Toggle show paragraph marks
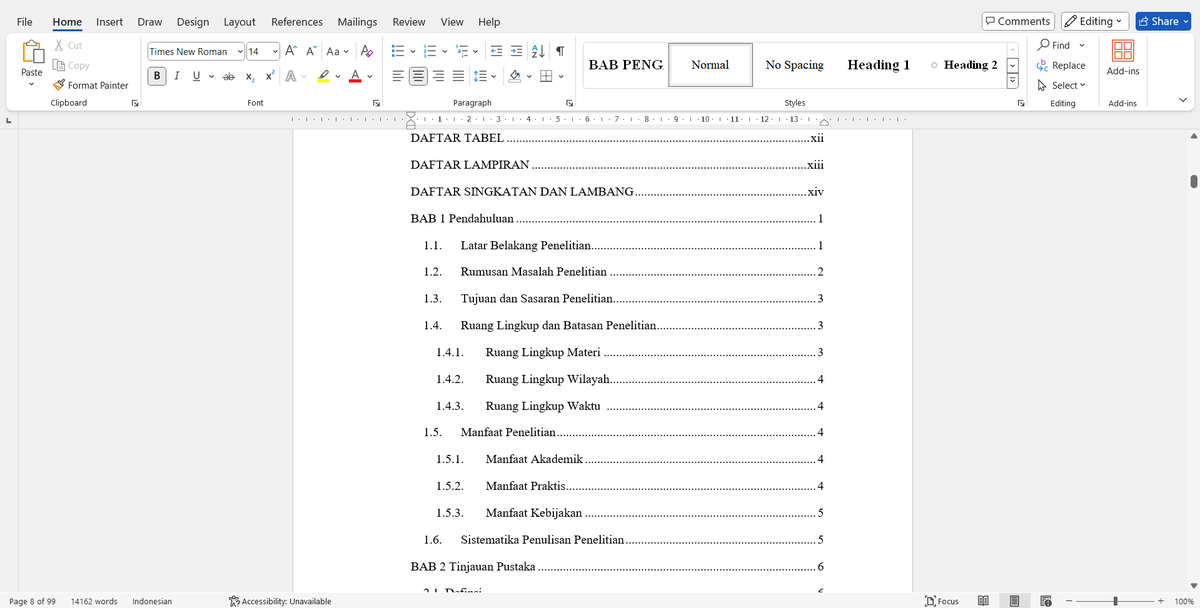 point(560,51)
